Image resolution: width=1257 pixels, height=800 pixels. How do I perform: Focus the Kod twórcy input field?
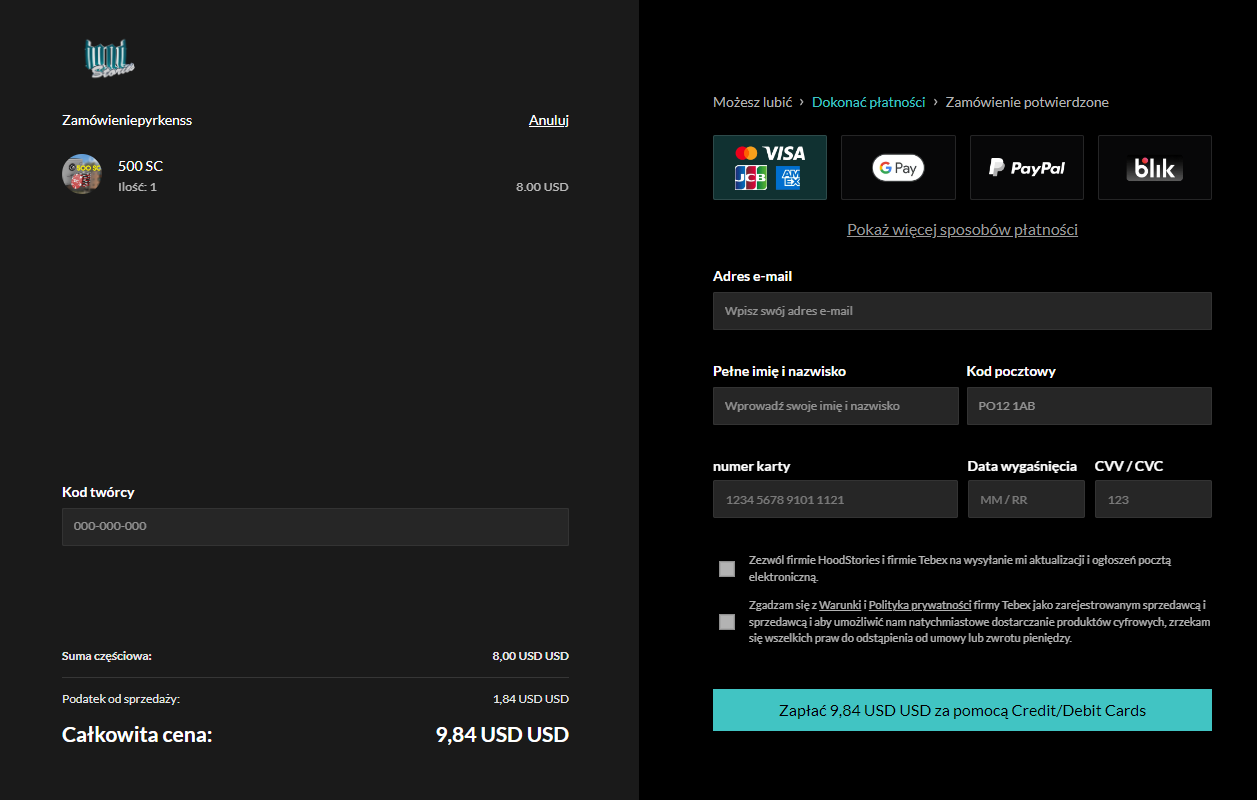pos(315,527)
